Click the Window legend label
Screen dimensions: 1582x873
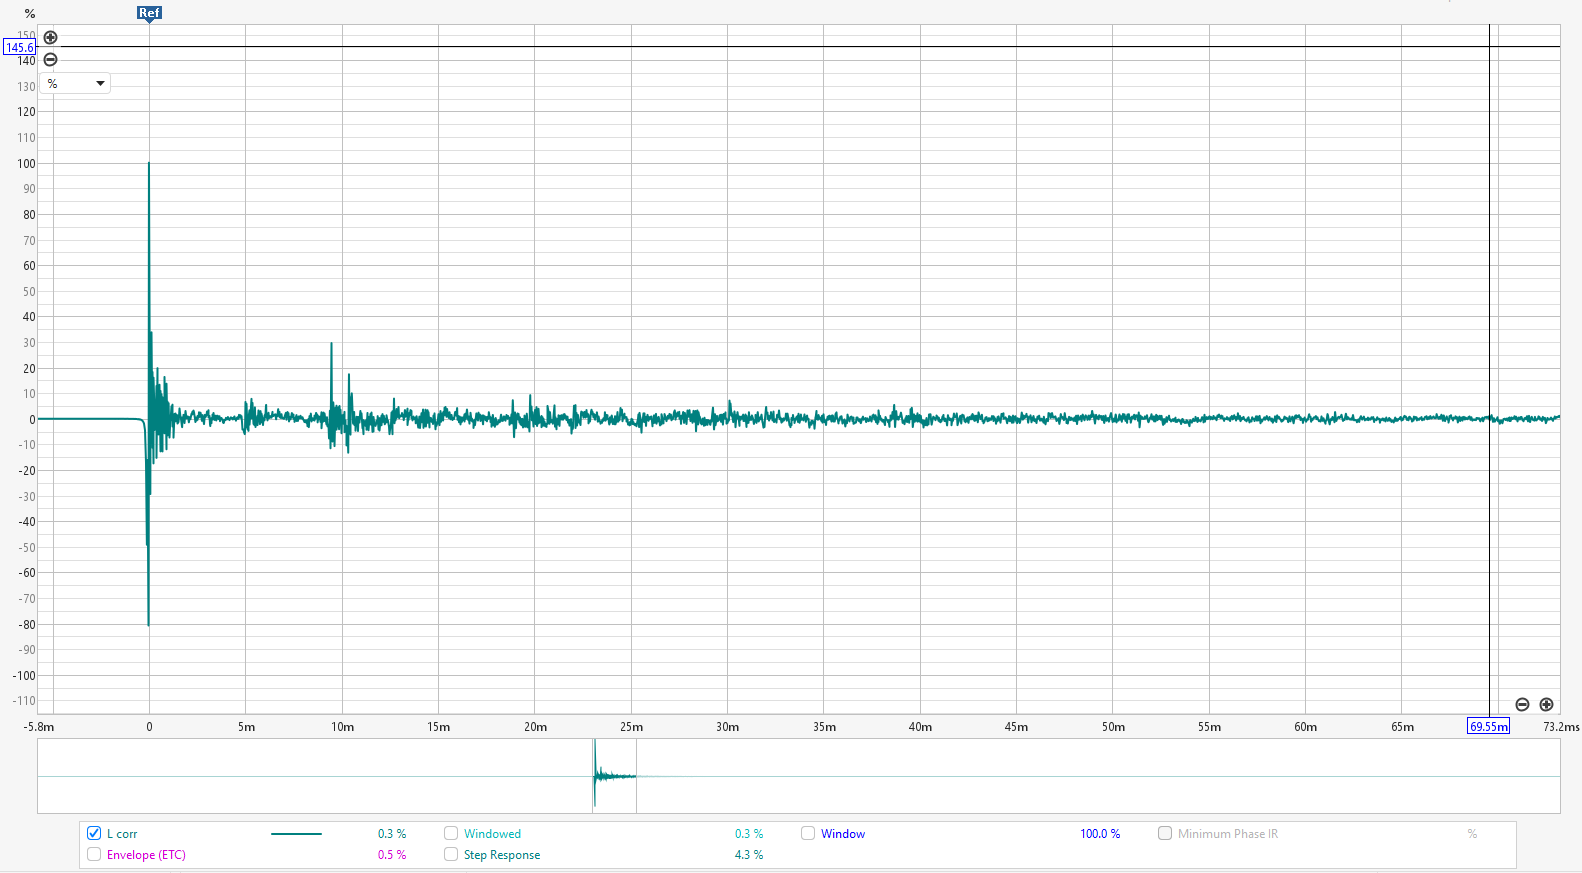843,834
